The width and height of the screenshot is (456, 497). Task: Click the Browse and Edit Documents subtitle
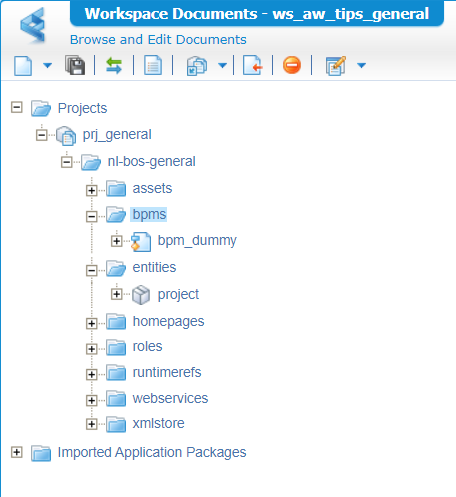coord(158,40)
